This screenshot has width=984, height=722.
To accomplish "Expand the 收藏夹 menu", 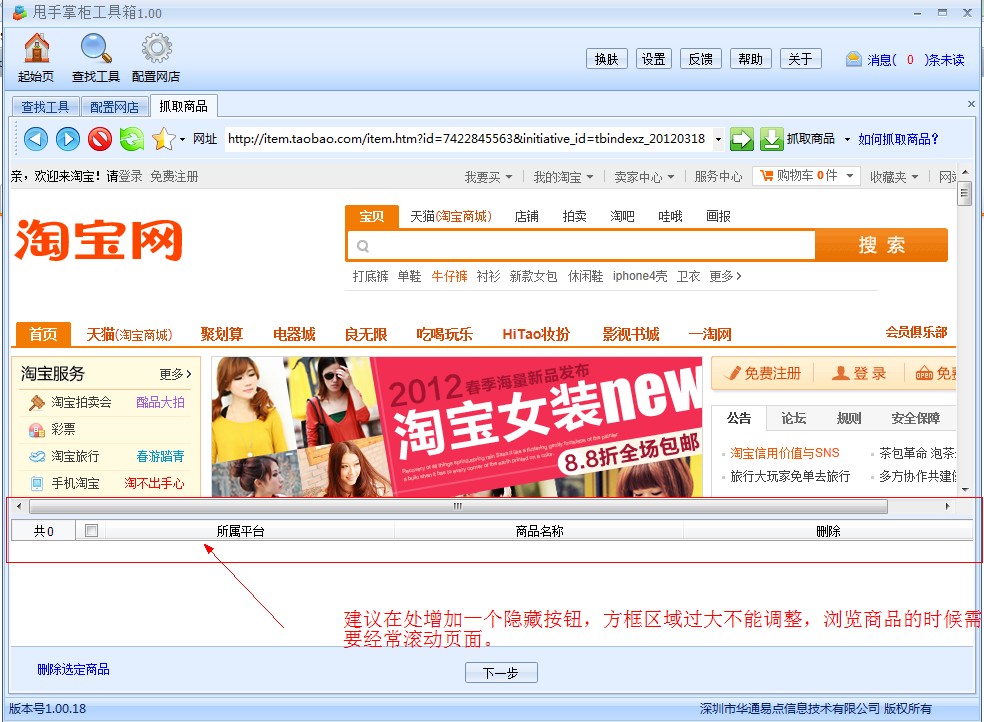I will 894,177.
